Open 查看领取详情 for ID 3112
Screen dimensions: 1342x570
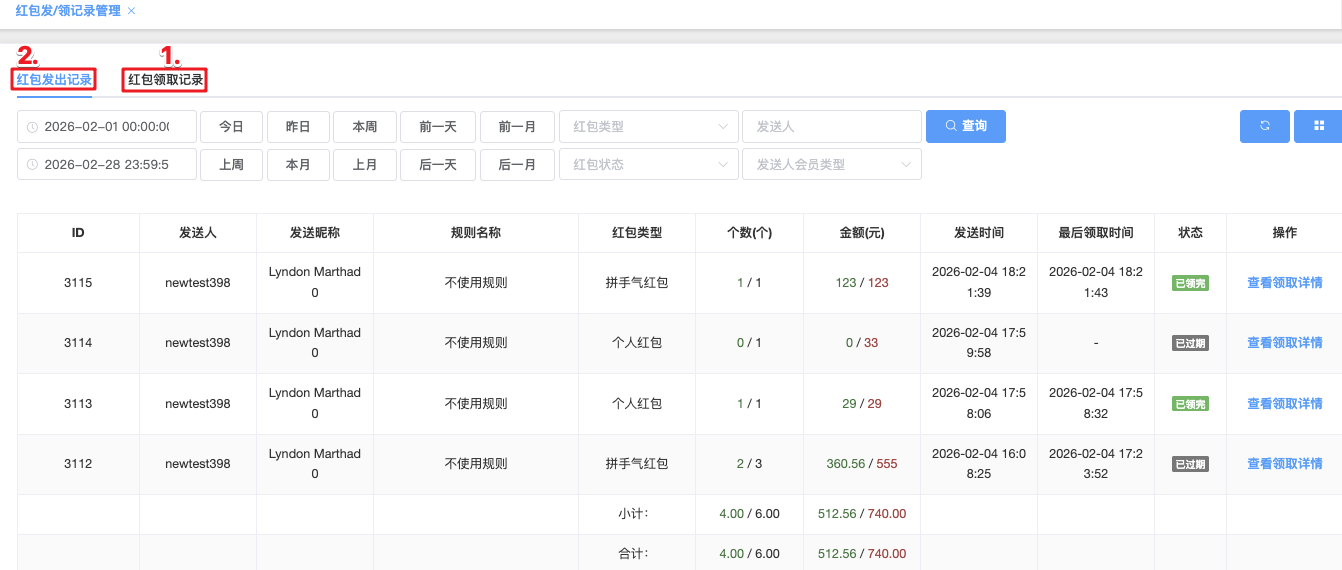tap(1284, 464)
